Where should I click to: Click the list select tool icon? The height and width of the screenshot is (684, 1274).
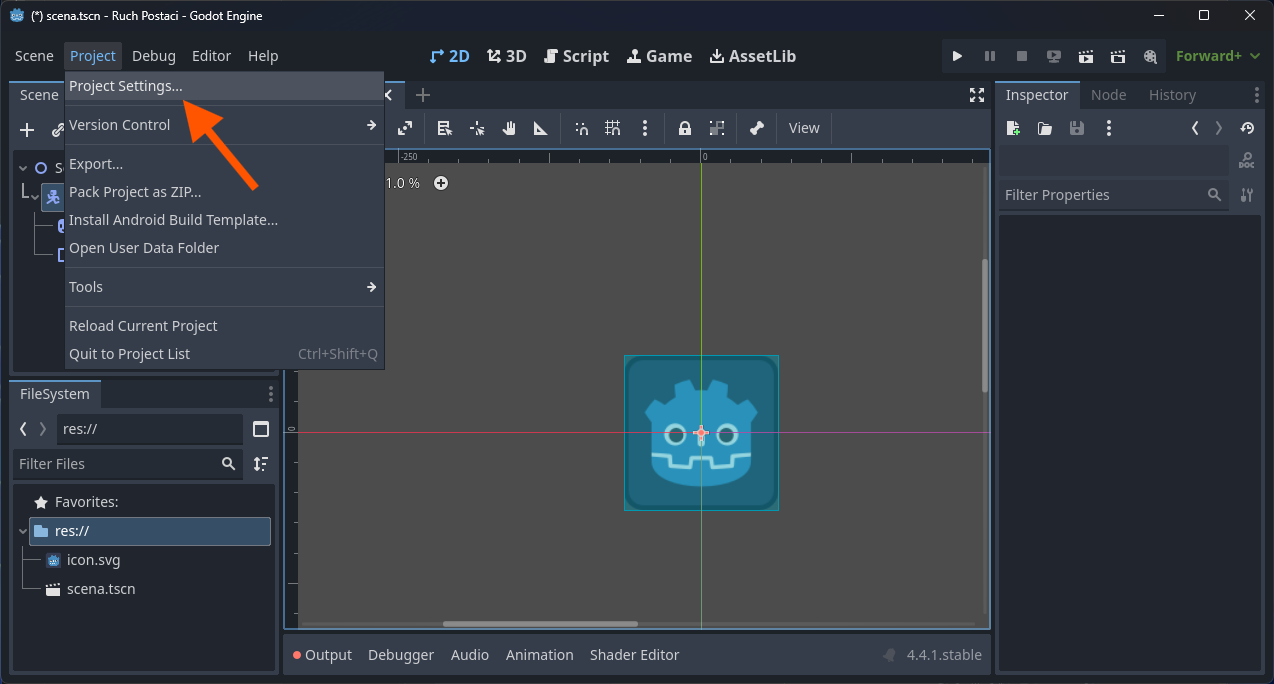click(445, 128)
